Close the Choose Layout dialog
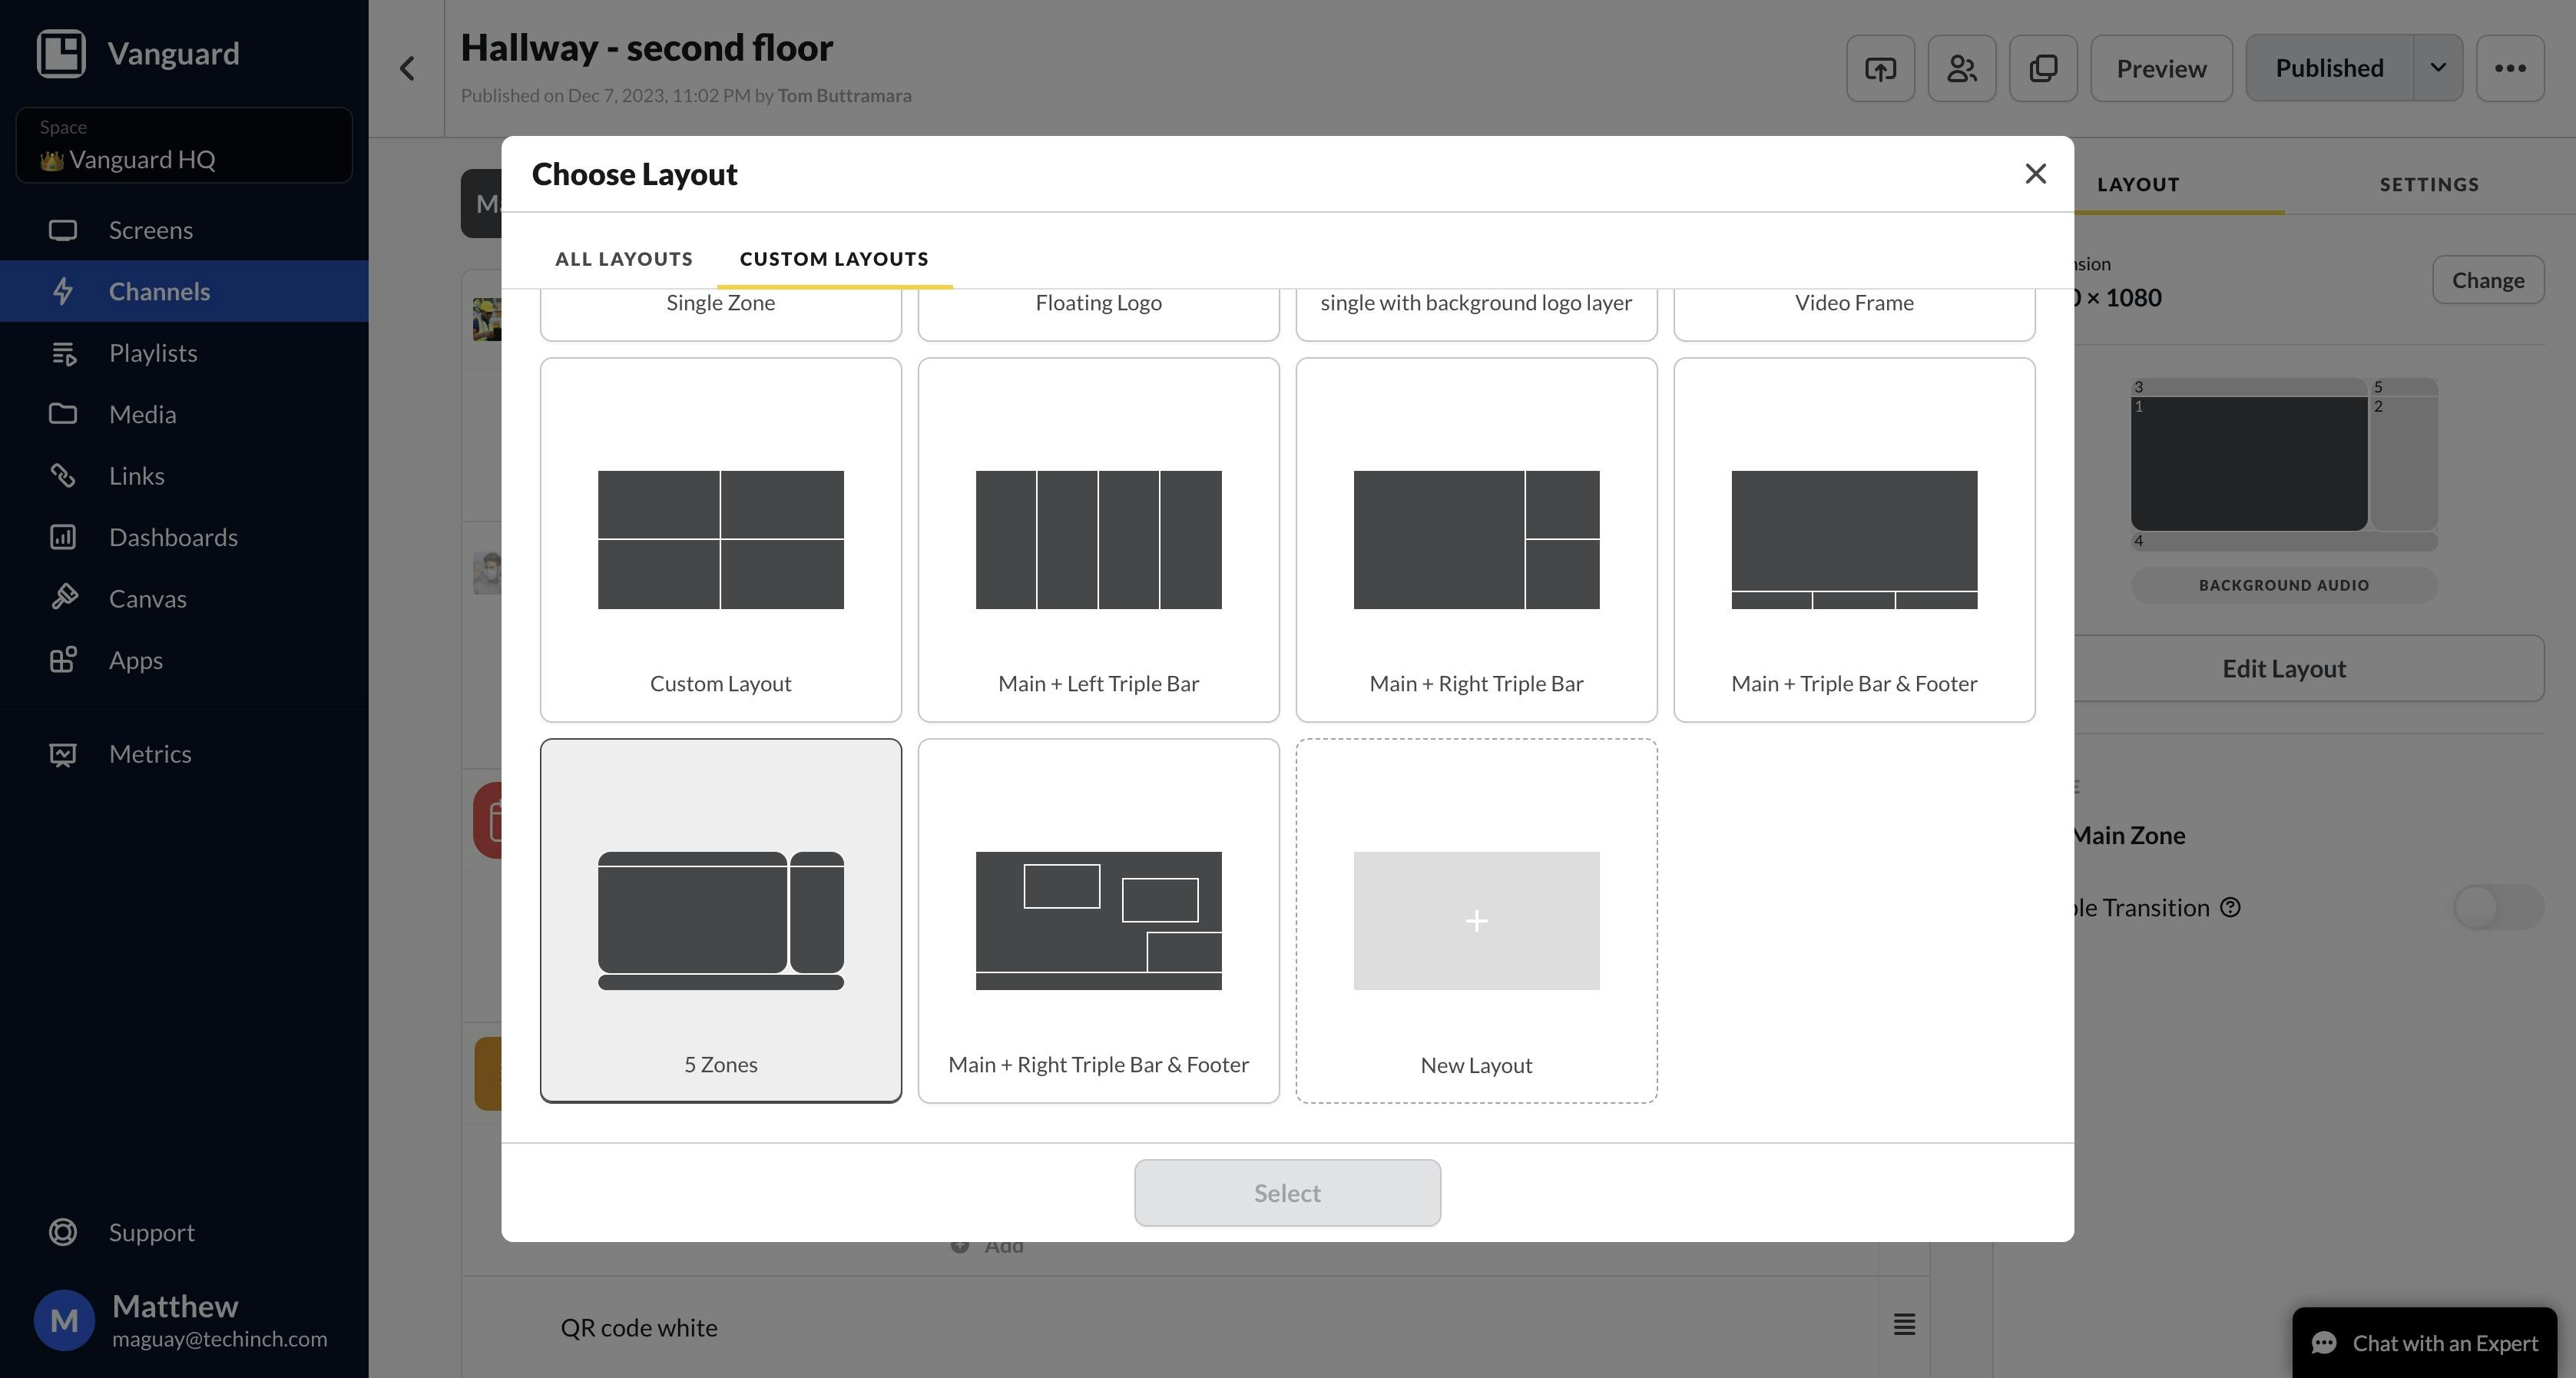2576x1378 pixels. [x=2035, y=174]
